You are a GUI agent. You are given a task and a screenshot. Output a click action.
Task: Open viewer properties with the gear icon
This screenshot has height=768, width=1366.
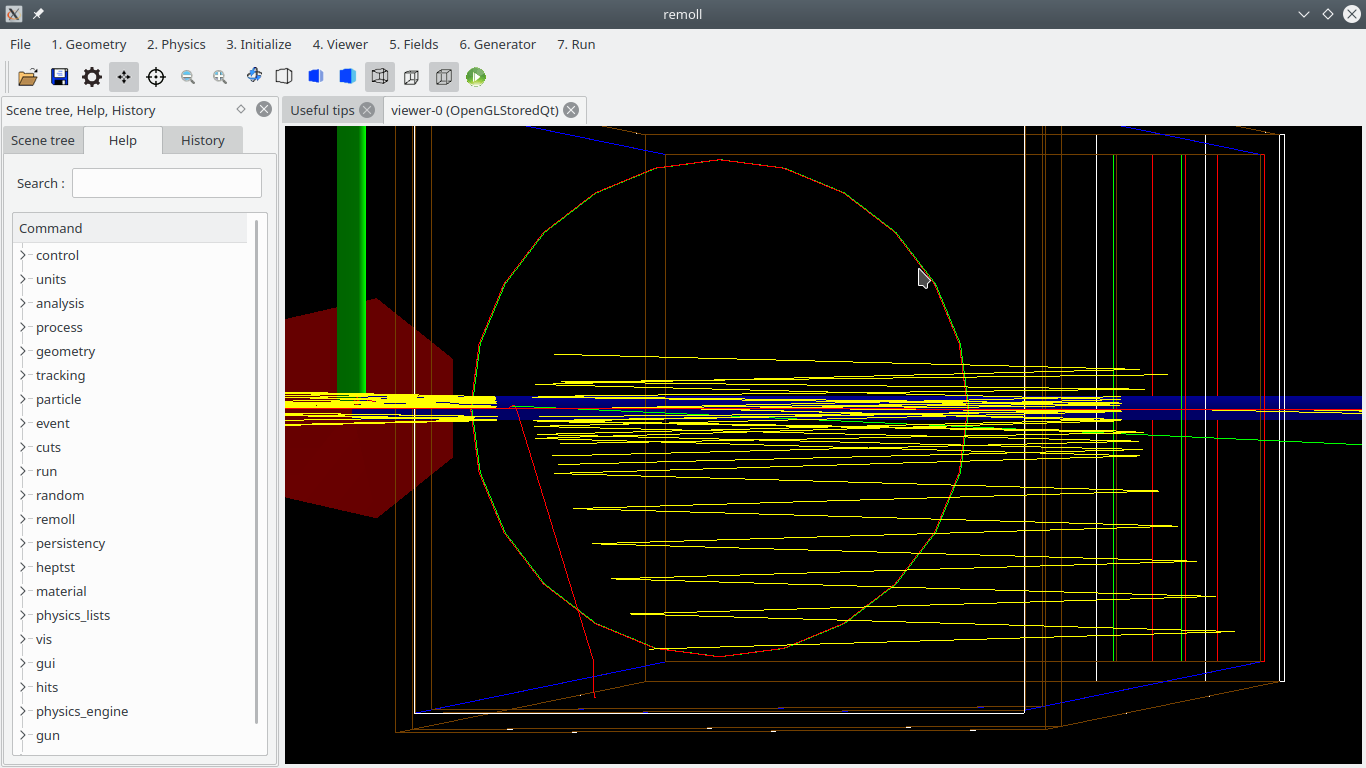click(x=92, y=77)
